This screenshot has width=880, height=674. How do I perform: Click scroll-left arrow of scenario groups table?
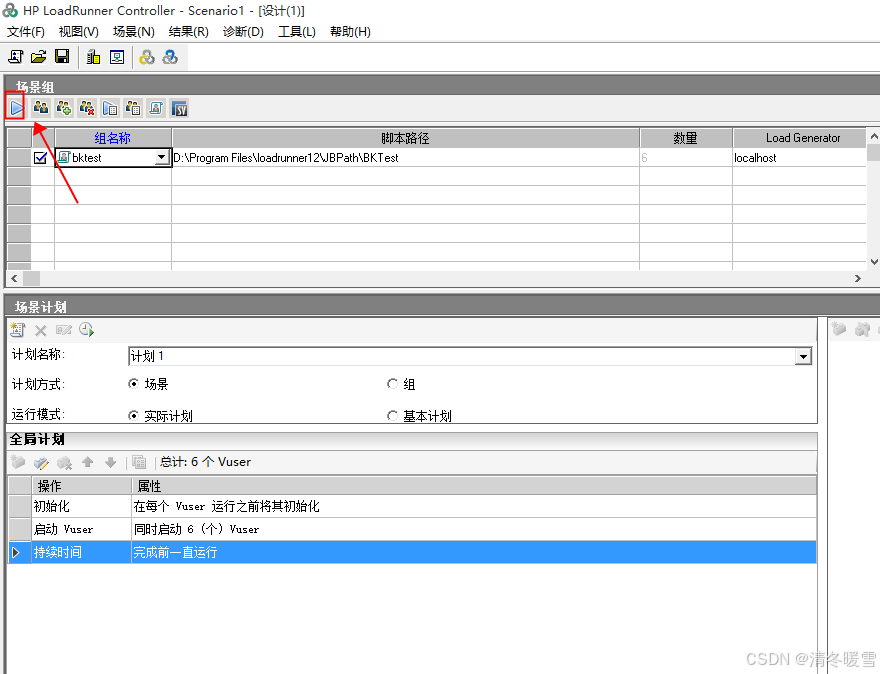[x=14, y=278]
